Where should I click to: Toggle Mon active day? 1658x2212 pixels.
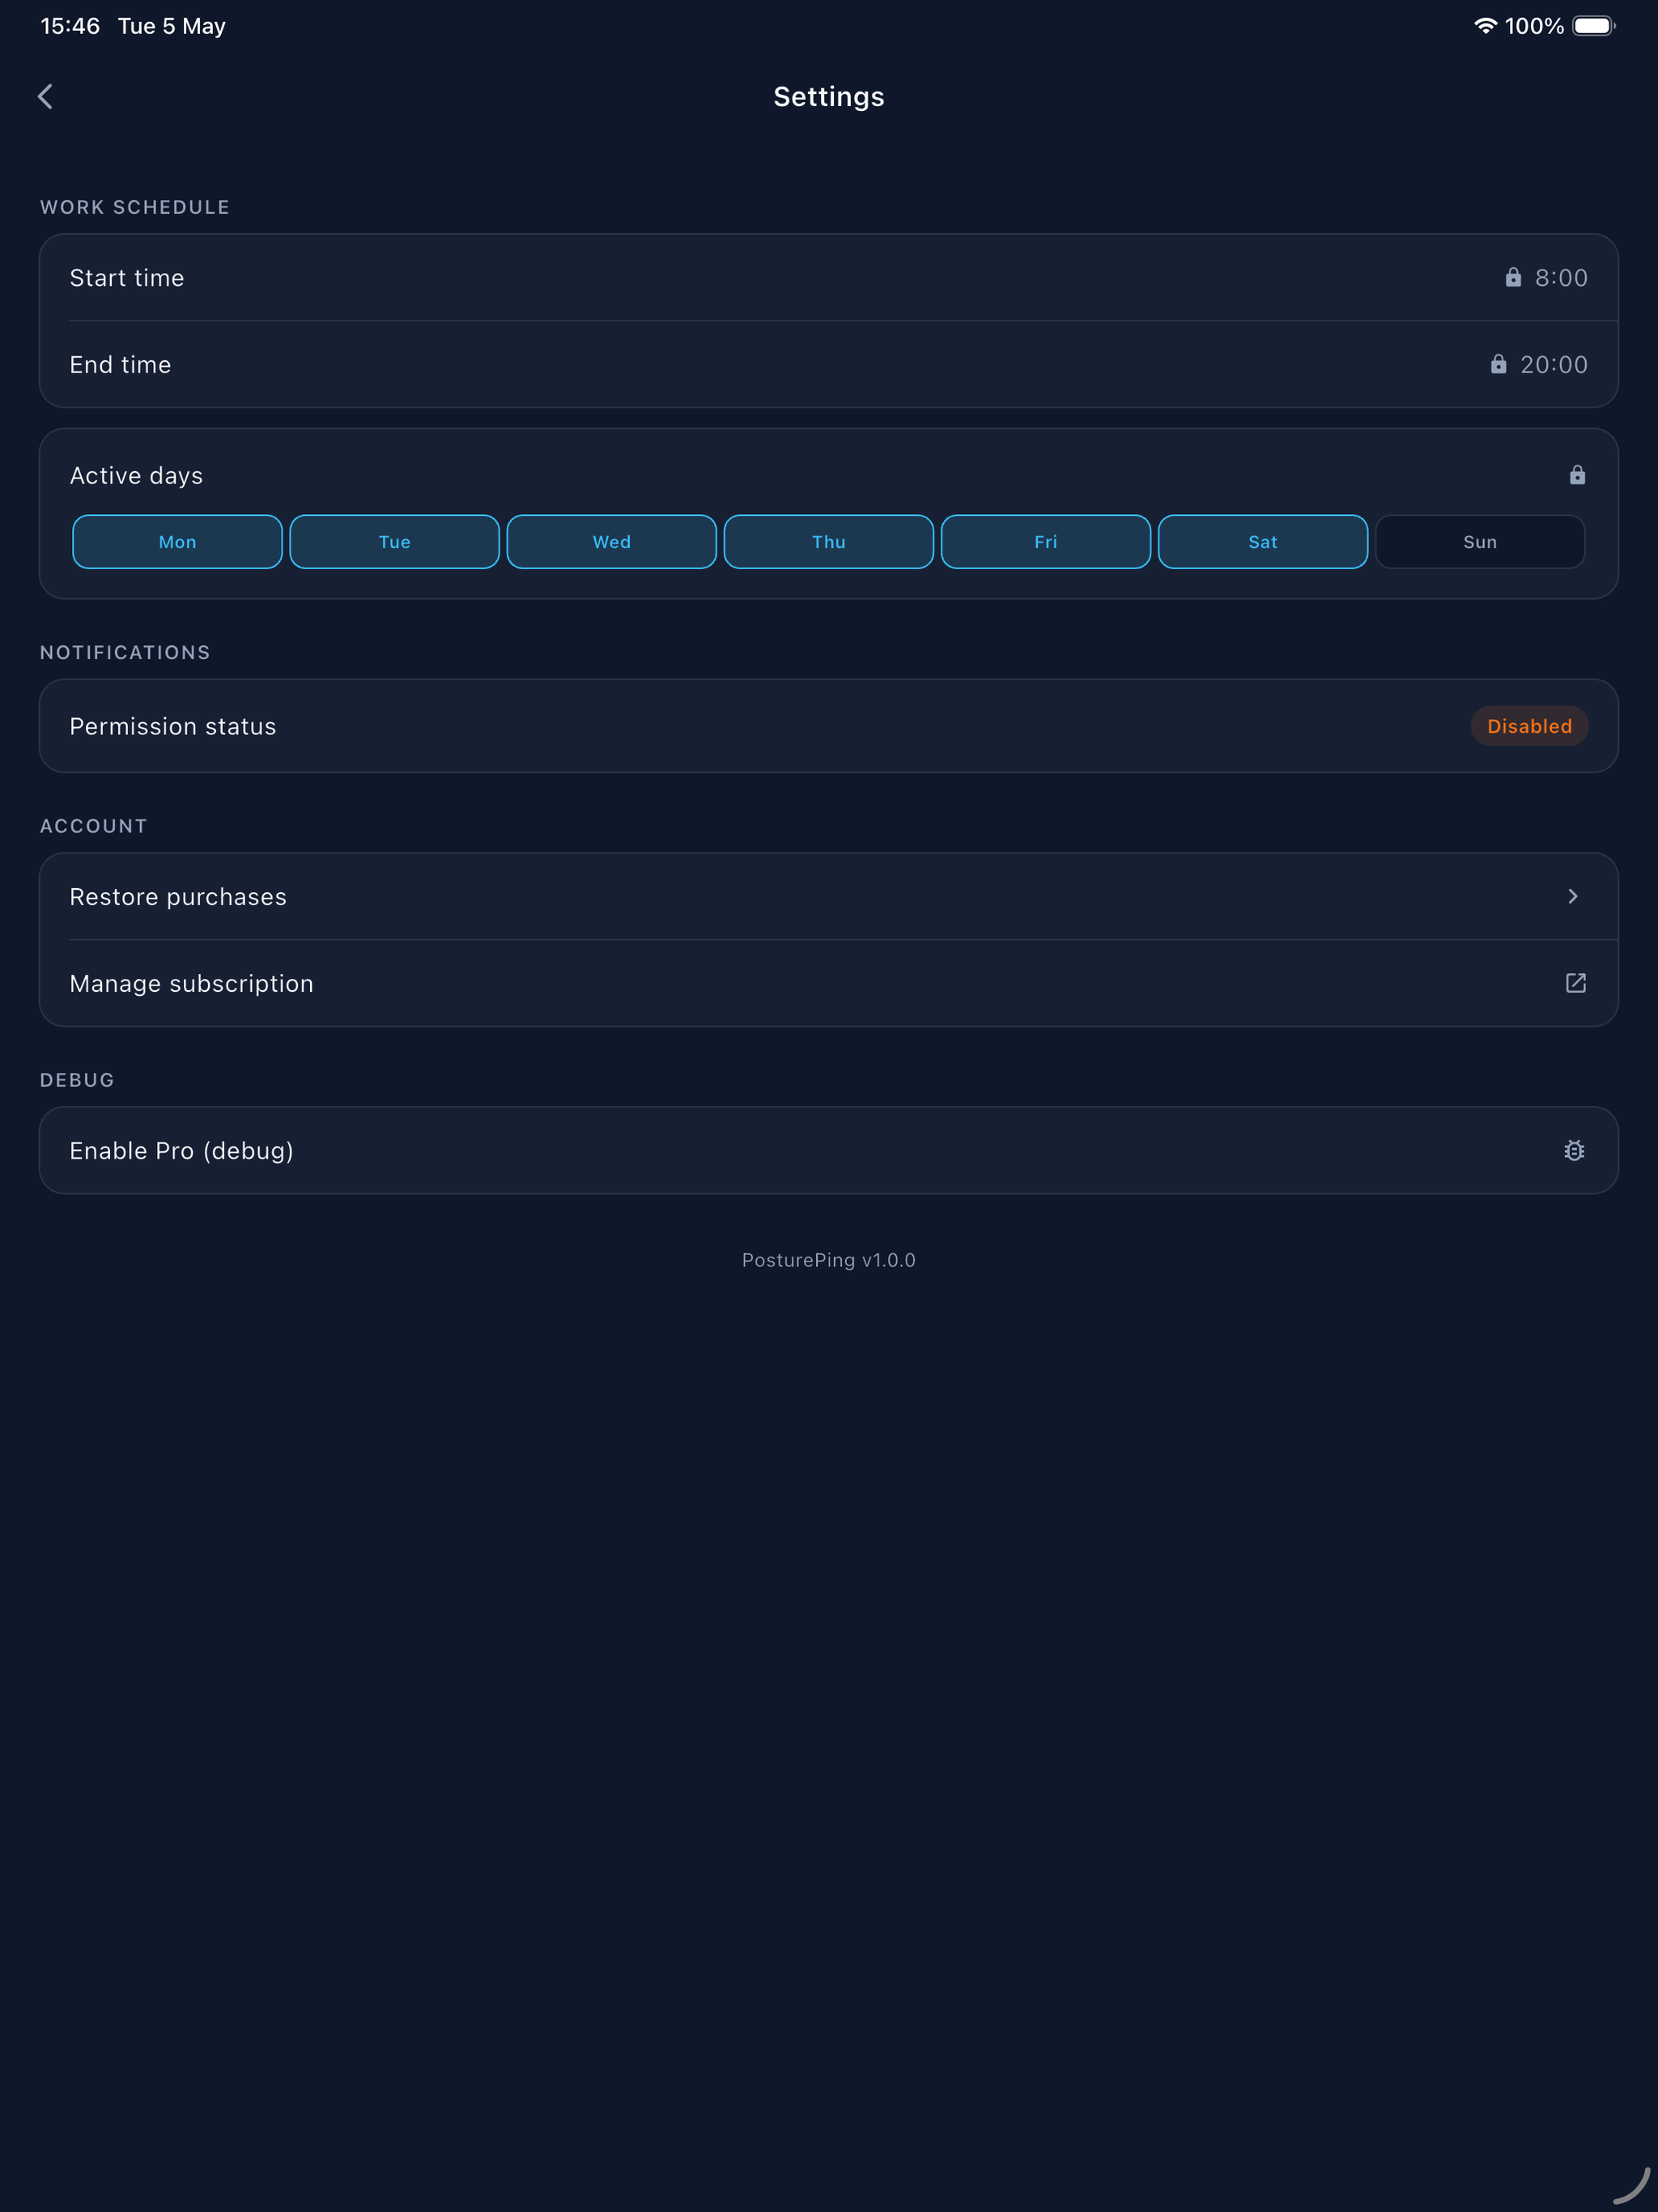tap(177, 542)
